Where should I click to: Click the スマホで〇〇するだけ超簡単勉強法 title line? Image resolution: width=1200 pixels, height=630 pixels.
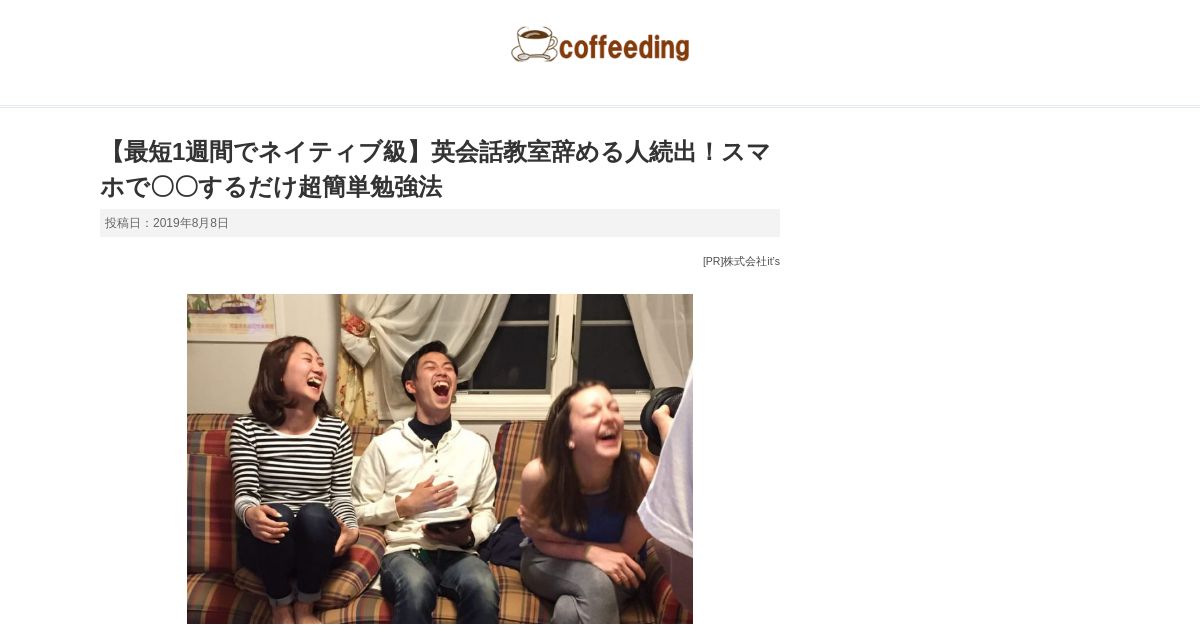[271, 187]
